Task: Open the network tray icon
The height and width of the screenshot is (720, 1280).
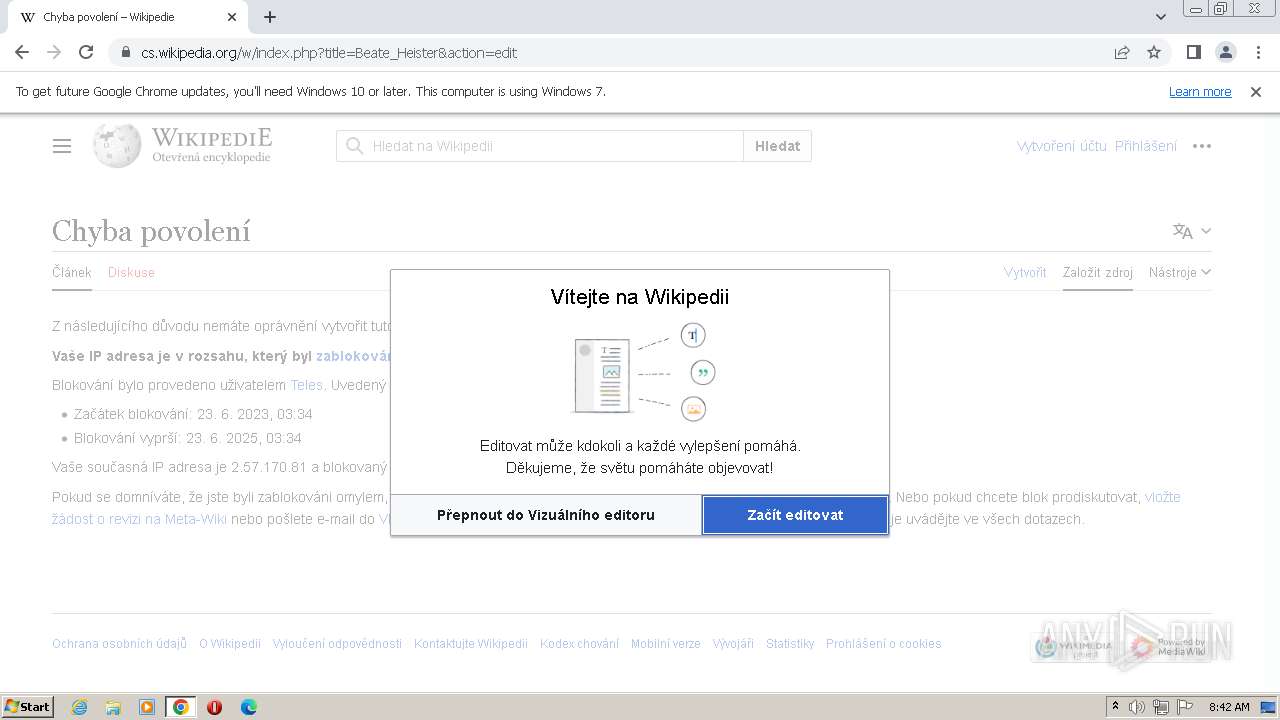Action: [1160, 707]
